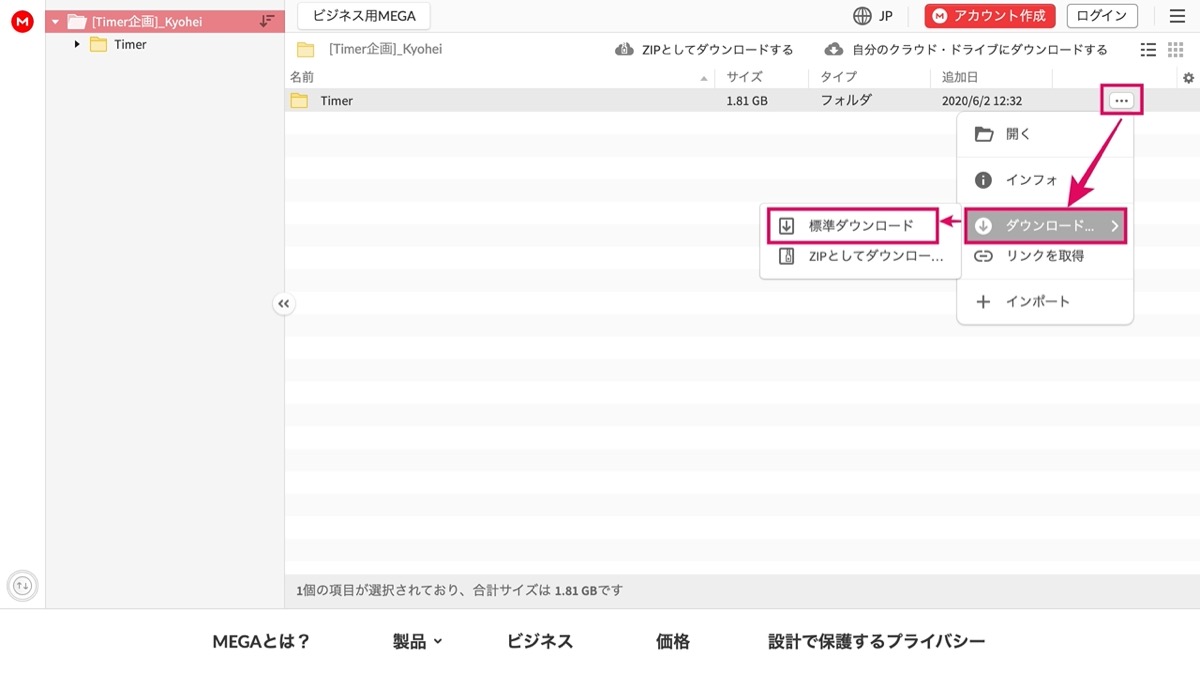Select インフォ in the context menu
This screenshot has height=674, width=1200.
pyautogui.click(x=1045, y=180)
